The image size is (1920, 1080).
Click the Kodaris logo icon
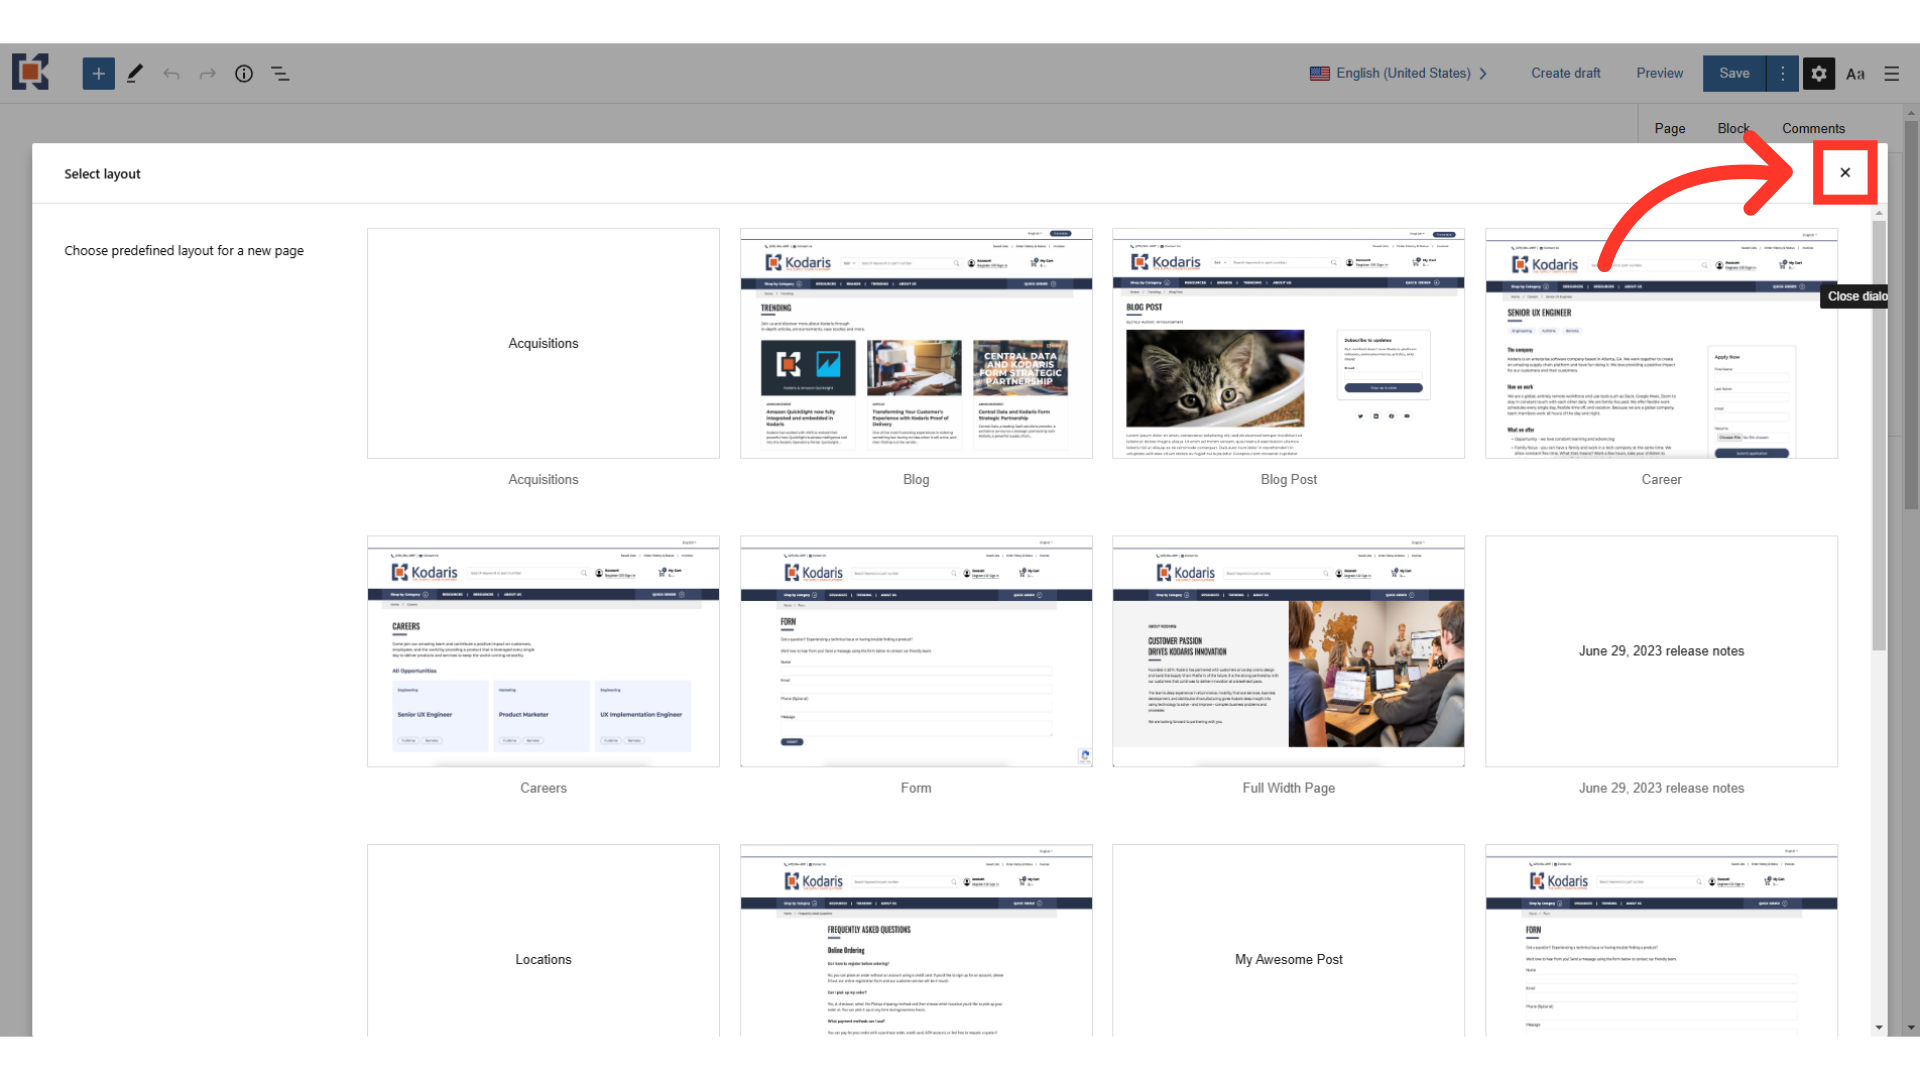30,73
